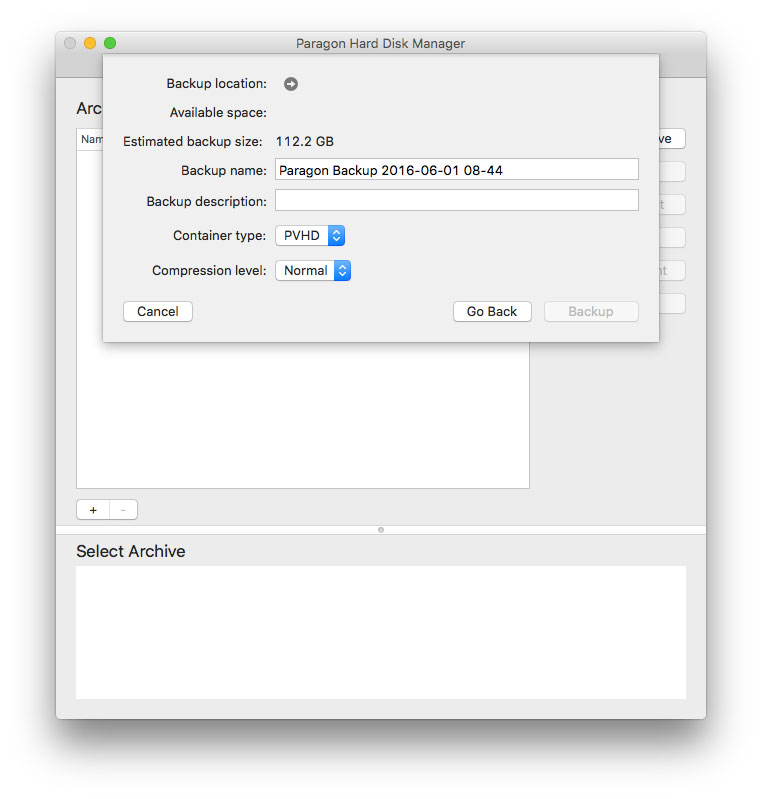The width and height of the screenshot is (762, 799).
Task: Open the Container type PVHD dropdown
Action: (x=310, y=235)
